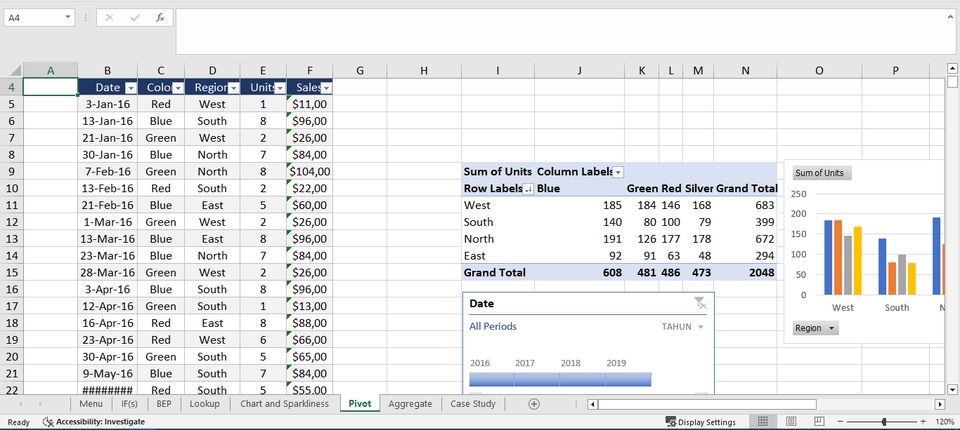The image size is (960, 430).
Task: Open Display Settings in status bar
Action: (x=700, y=421)
